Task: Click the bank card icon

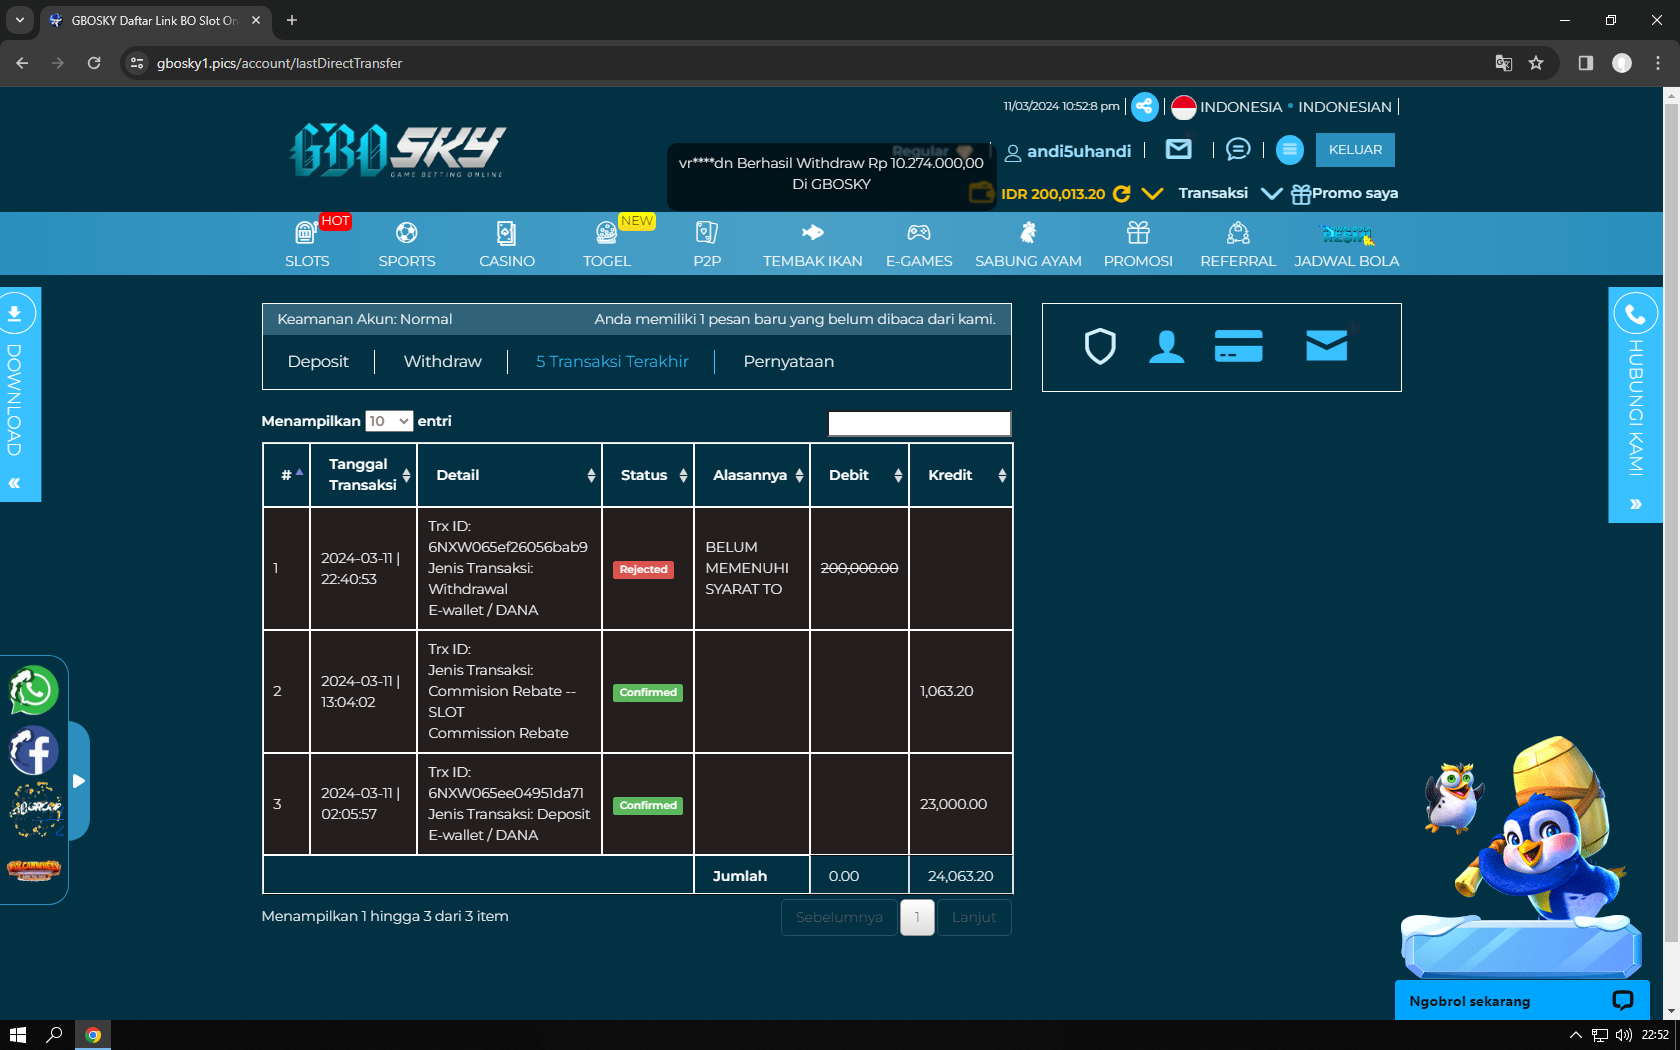Action: coord(1238,347)
